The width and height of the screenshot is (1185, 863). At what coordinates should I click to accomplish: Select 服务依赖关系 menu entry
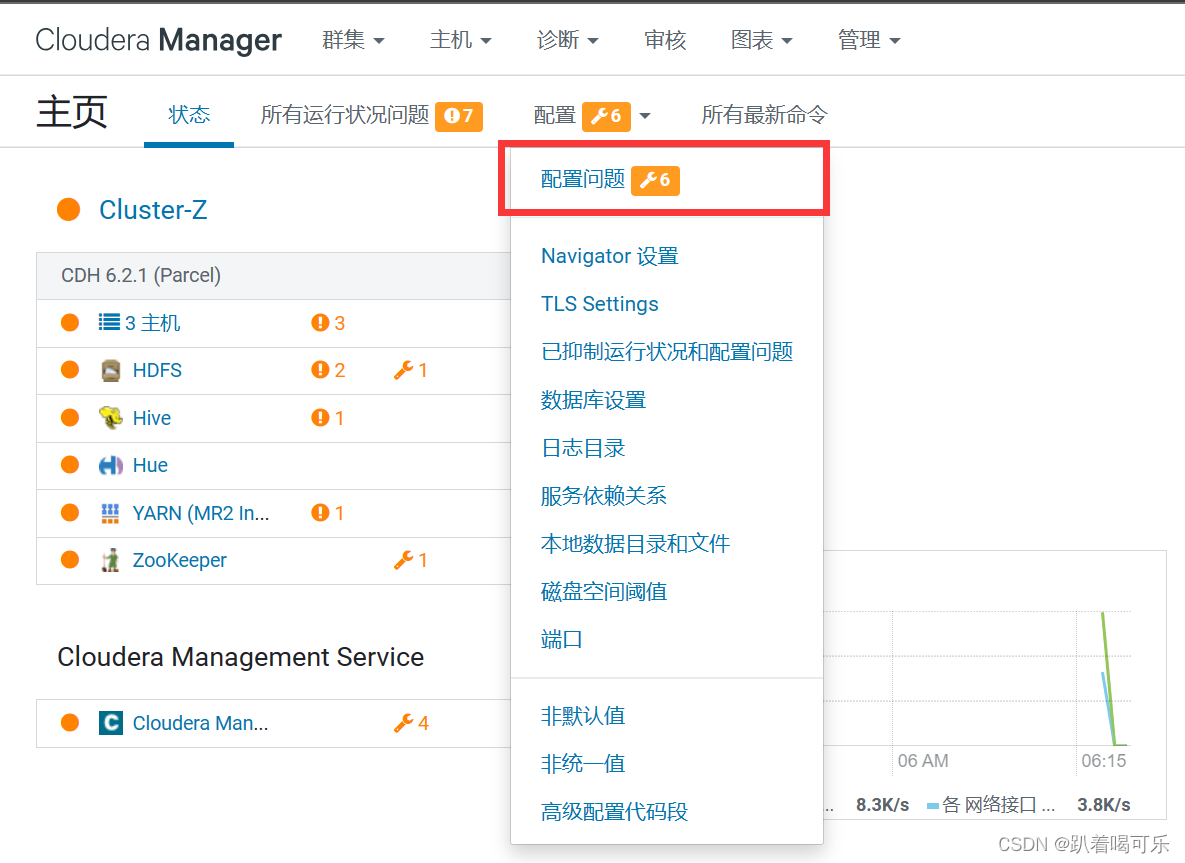[604, 496]
